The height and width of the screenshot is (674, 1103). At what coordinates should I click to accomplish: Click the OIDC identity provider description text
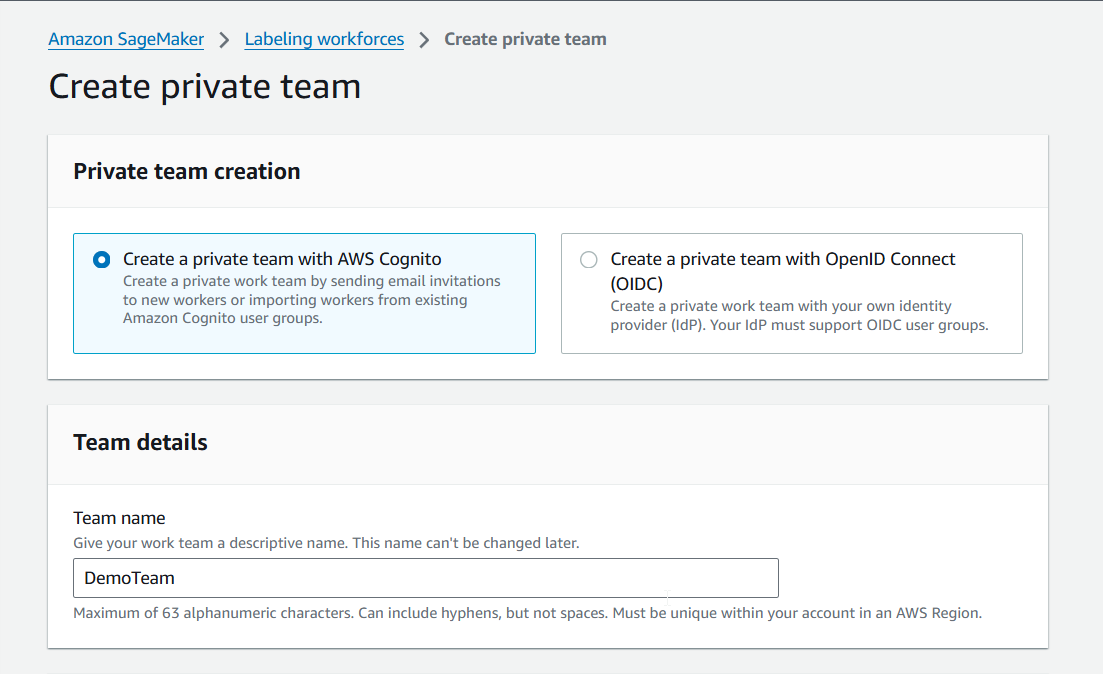pyautogui.click(x=799, y=316)
